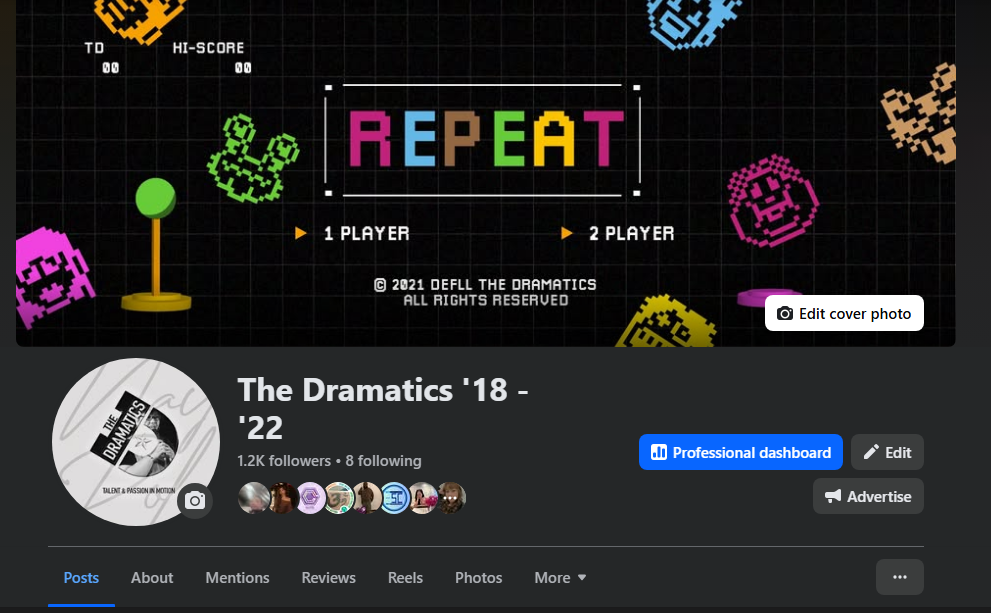Click the Advertise megaphone button

pyautogui.click(x=868, y=496)
